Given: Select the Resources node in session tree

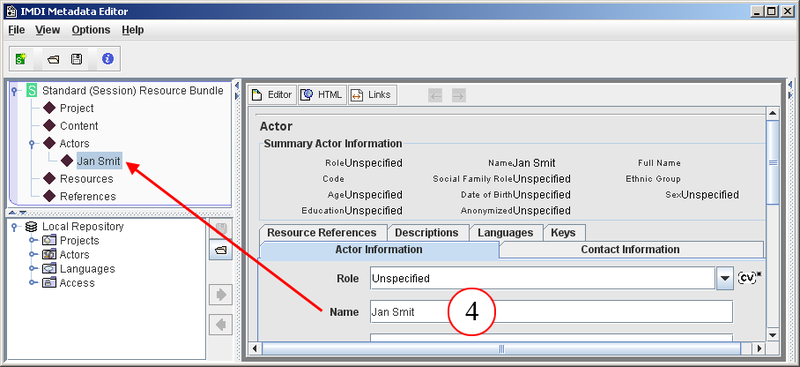Looking at the screenshot, I should (86, 179).
